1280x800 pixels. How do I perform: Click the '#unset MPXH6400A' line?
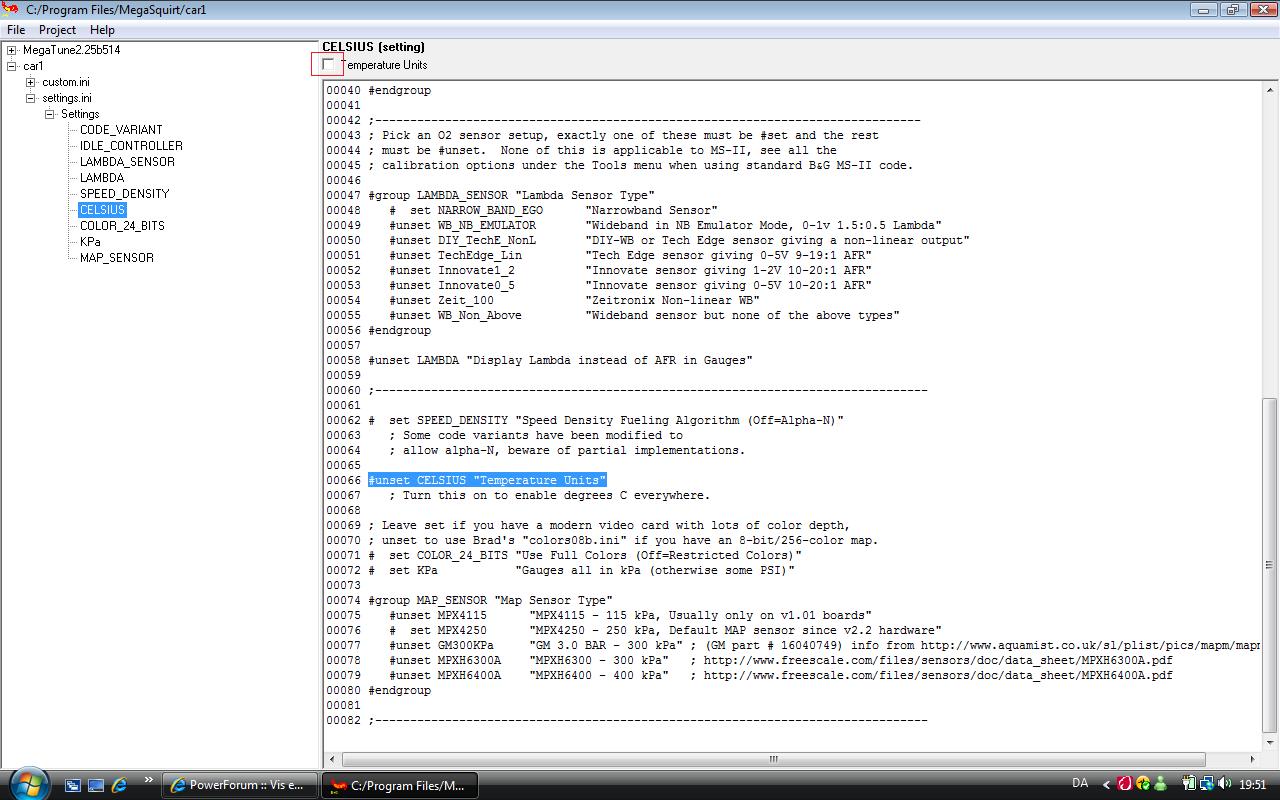pos(780,675)
